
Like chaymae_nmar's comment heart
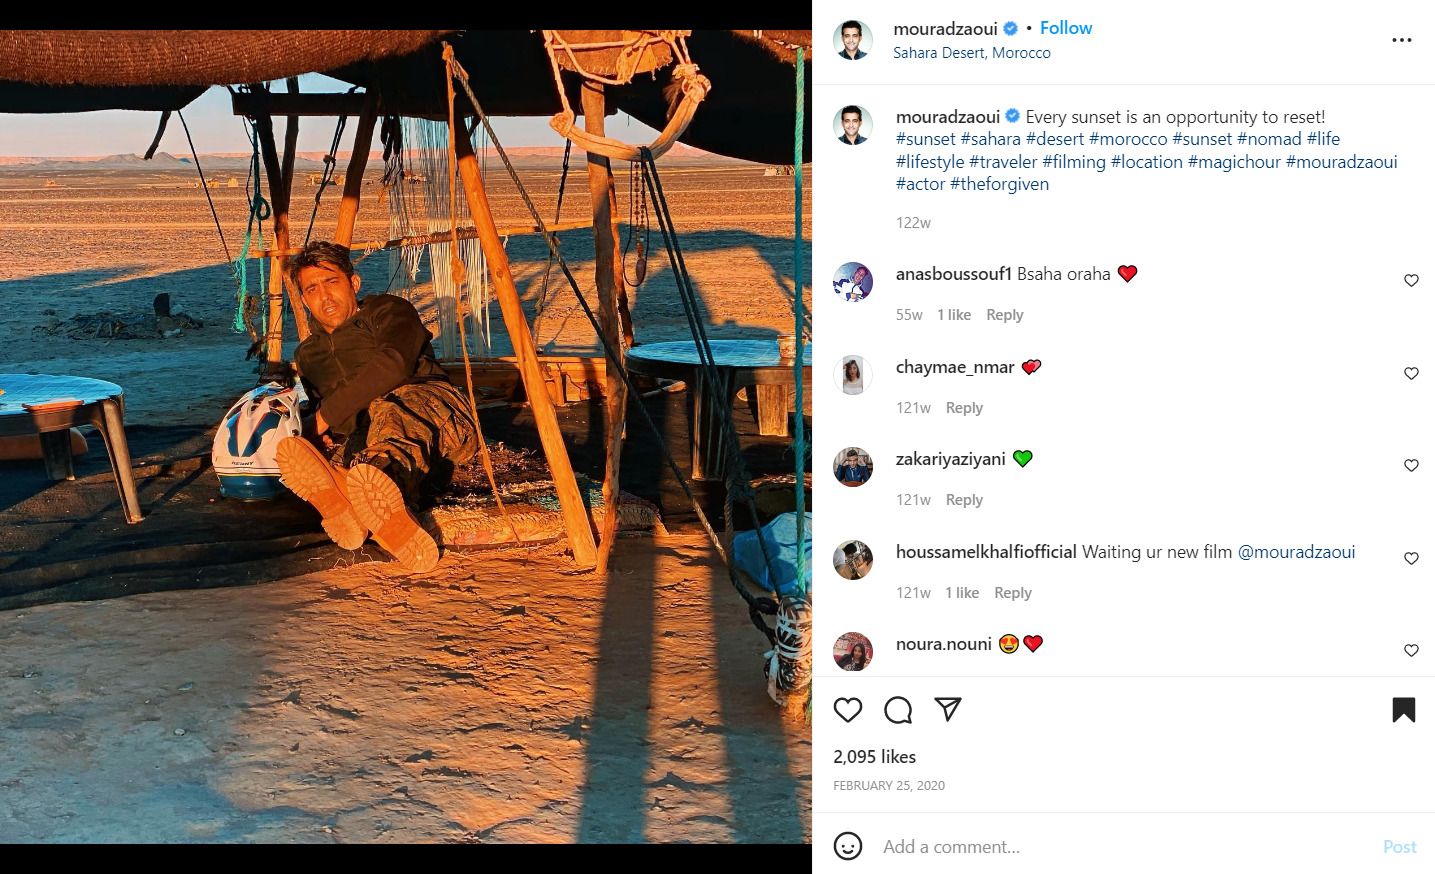coord(1411,374)
